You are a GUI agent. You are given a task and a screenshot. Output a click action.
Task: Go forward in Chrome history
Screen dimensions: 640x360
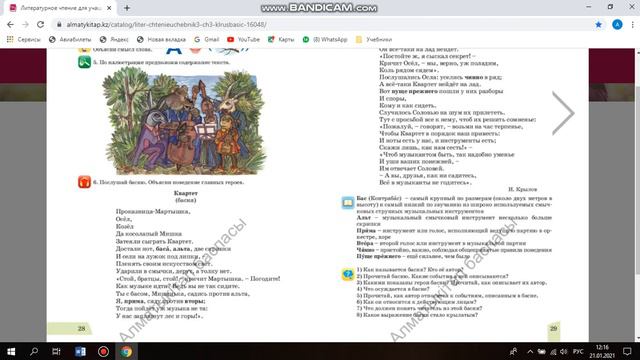(x=25, y=24)
